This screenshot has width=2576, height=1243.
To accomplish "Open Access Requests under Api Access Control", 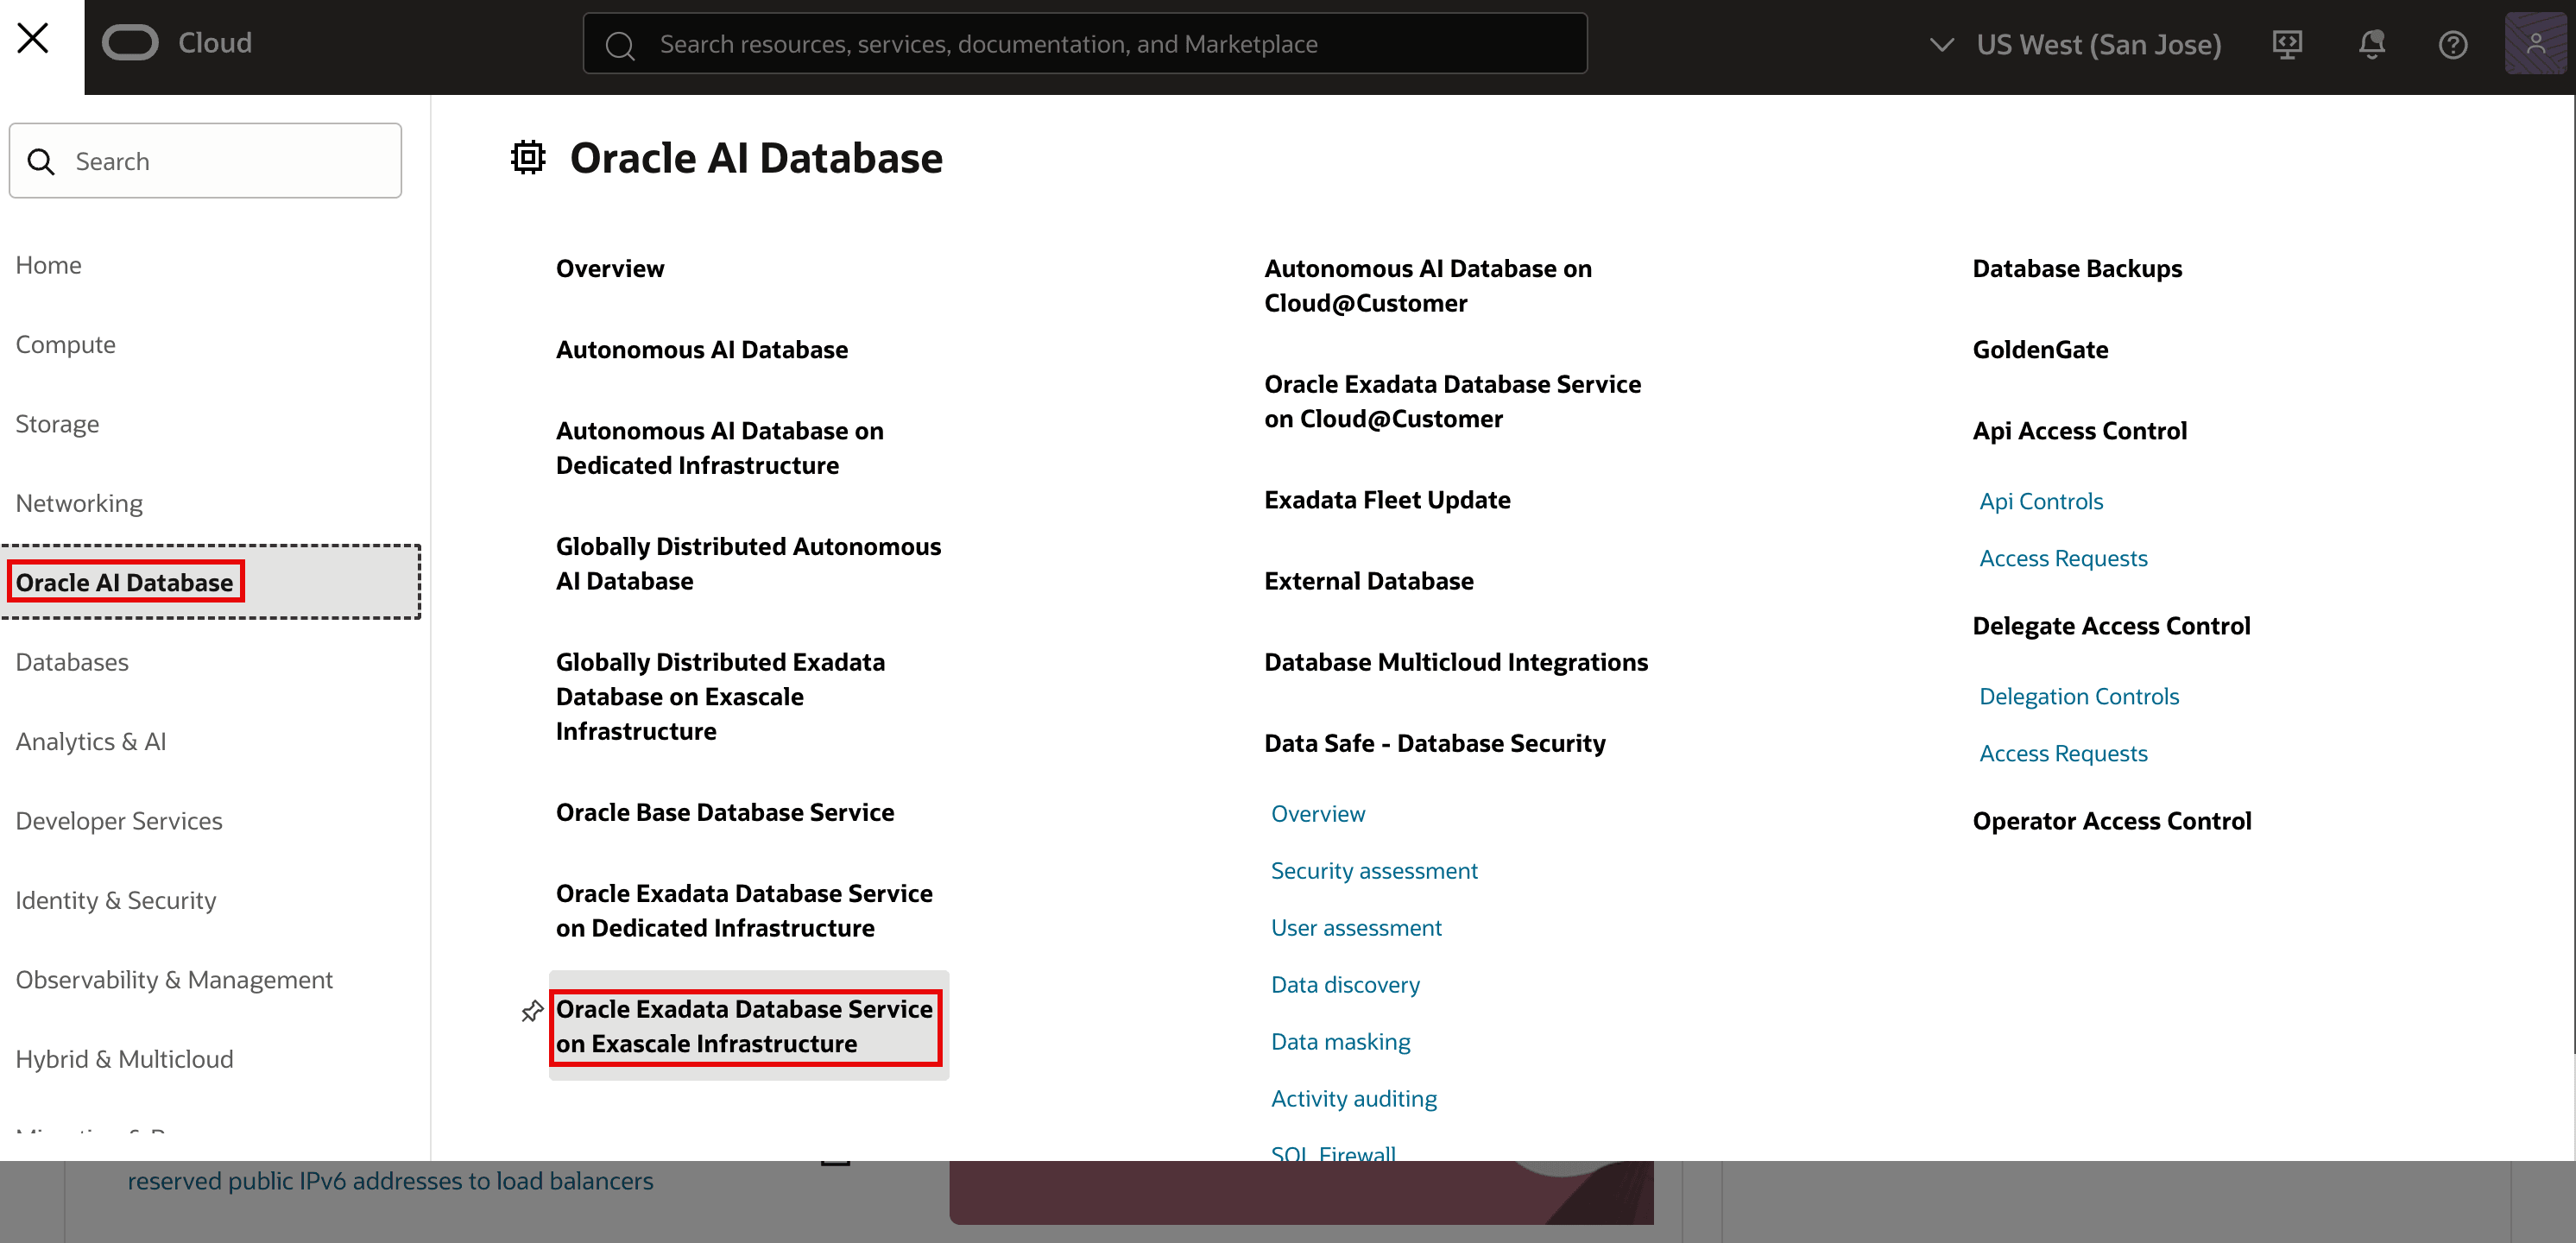I will [x=2063, y=558].
